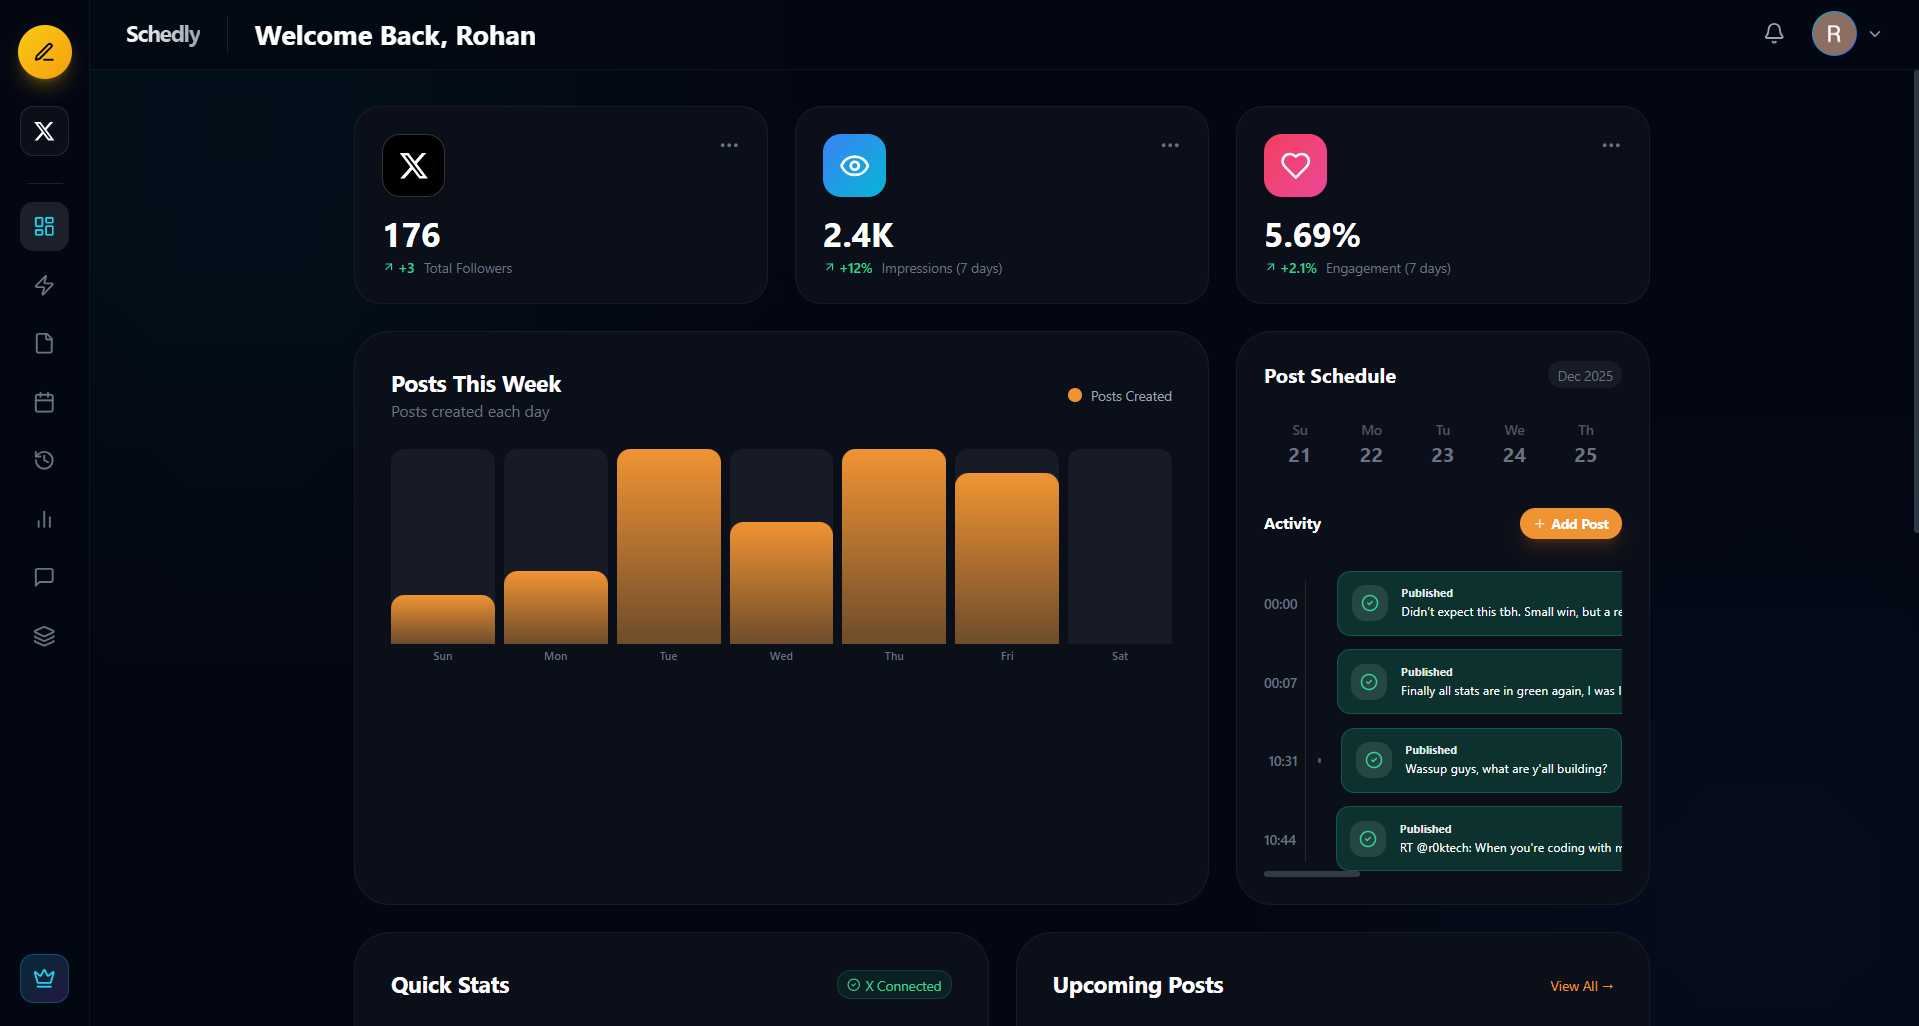Select the history clock icon

coord(44,460)
